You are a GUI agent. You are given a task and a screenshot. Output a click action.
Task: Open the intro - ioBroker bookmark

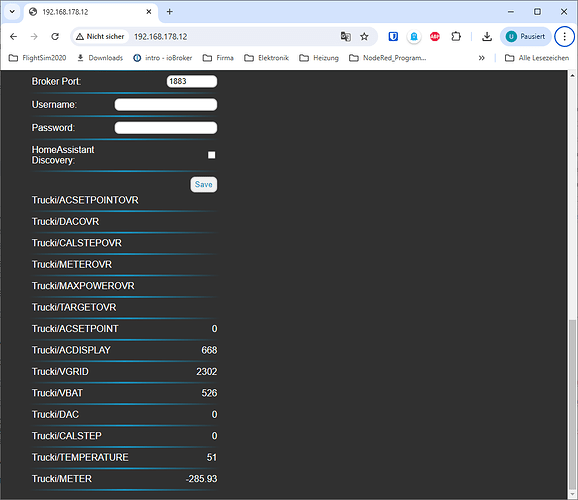163,58
